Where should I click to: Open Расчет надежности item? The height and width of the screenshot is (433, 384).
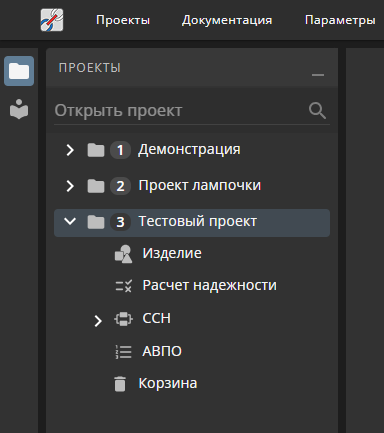209,285
